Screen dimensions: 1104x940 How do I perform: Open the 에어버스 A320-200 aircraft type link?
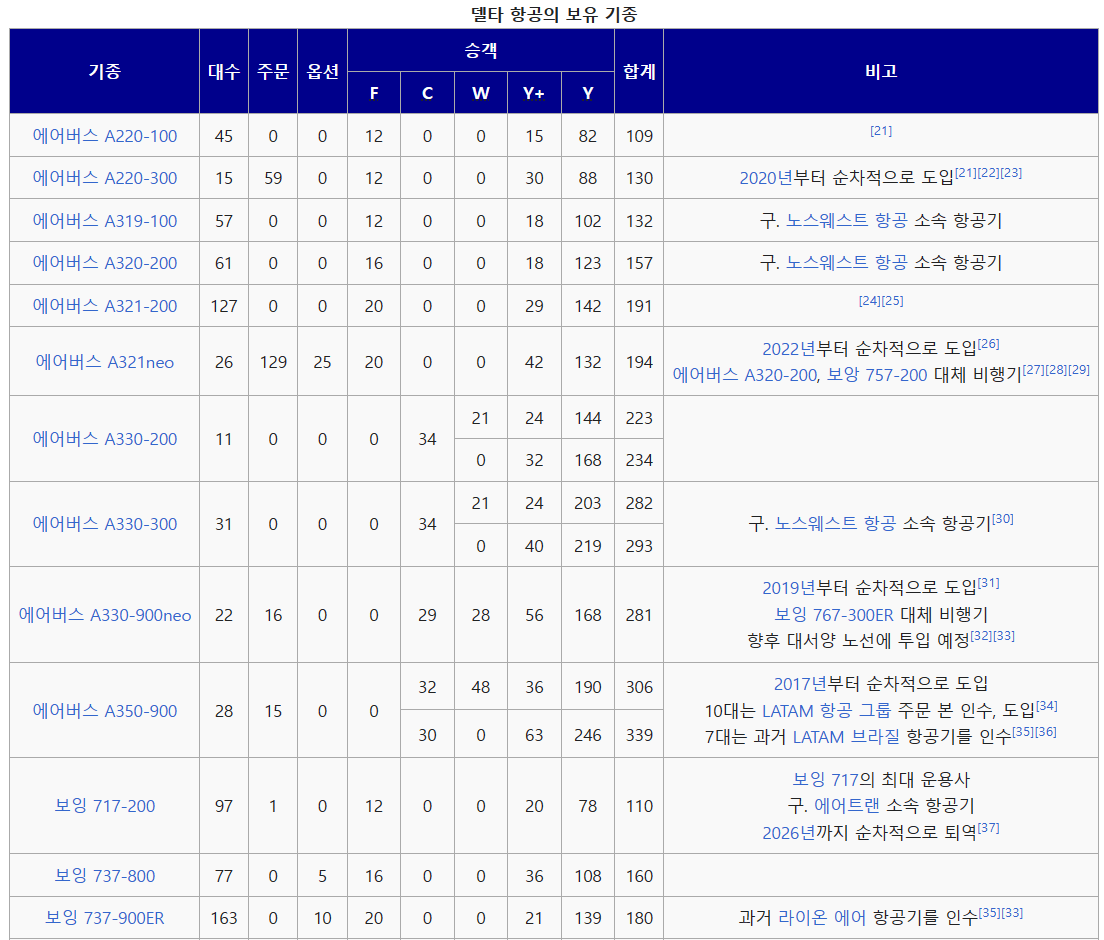(105, 263)
